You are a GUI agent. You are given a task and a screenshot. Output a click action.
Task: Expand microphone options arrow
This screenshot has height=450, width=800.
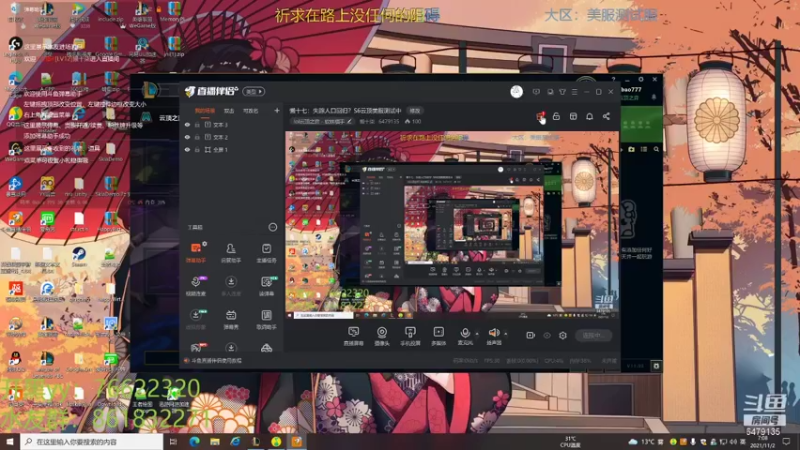(477, 334)
